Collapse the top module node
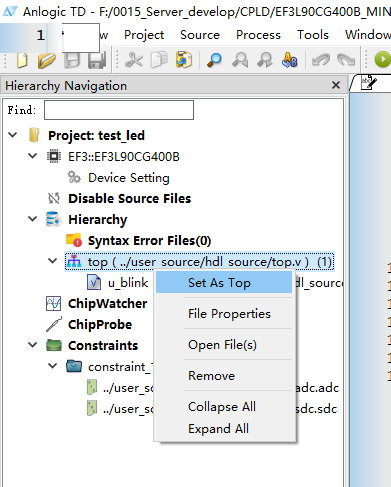 (53, 261)
